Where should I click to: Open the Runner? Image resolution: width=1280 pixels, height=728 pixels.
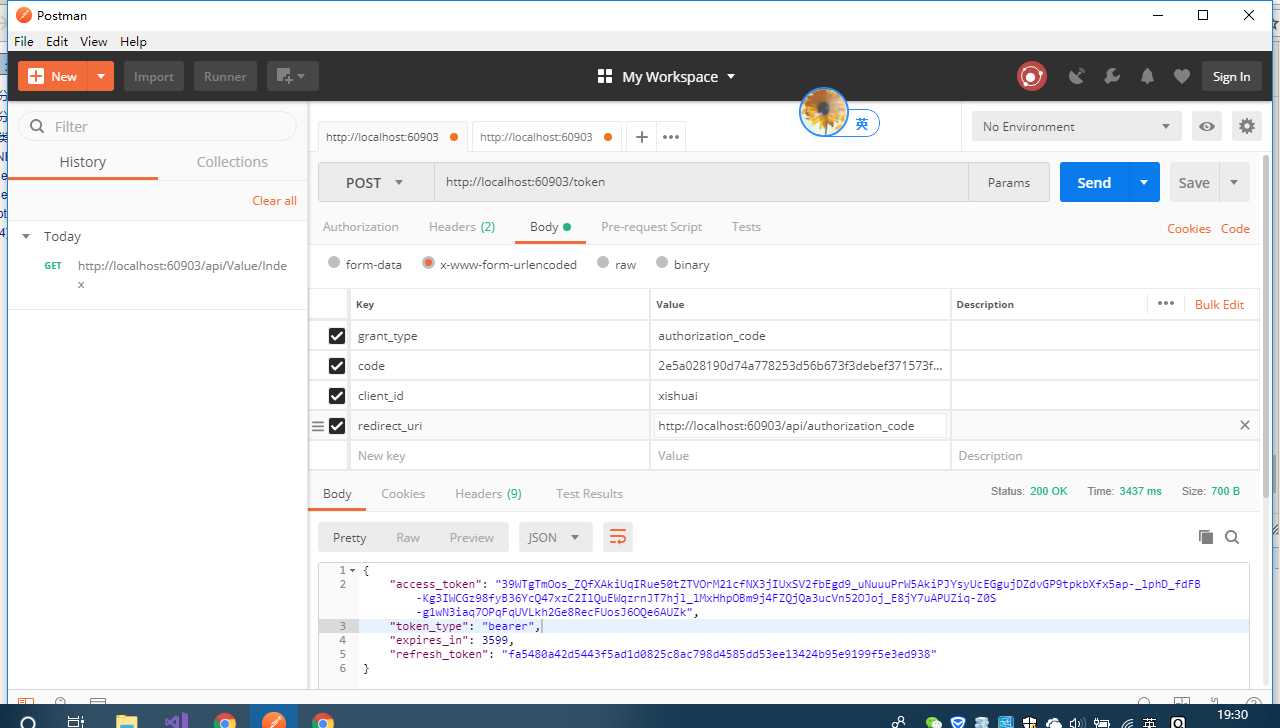pos(225,76)
